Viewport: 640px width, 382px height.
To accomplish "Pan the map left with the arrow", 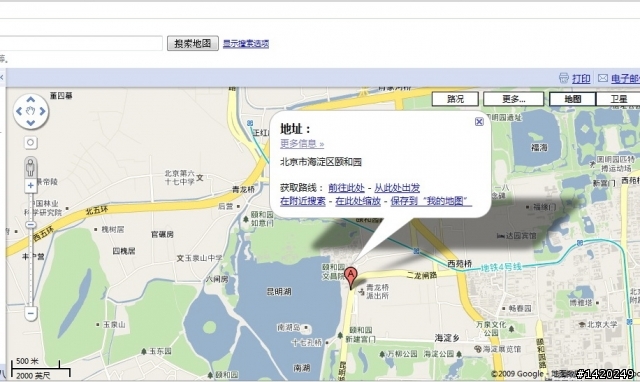I will pos(19,111).
